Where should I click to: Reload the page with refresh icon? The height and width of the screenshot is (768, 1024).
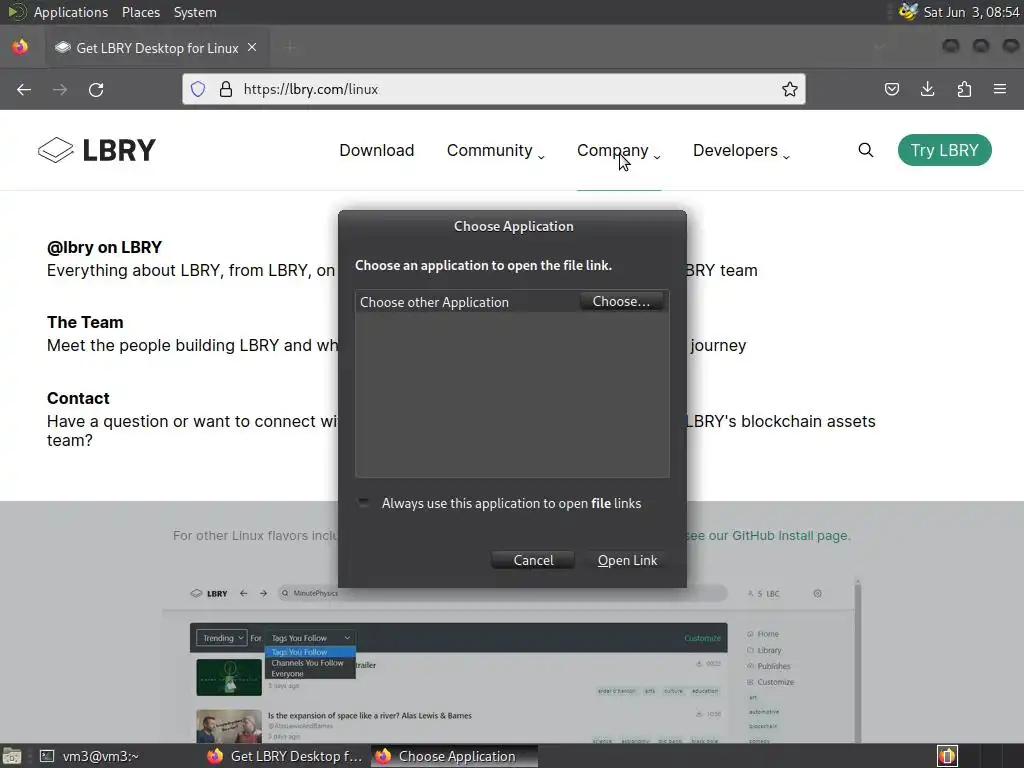pyautogui.click(x=96, y=89)
